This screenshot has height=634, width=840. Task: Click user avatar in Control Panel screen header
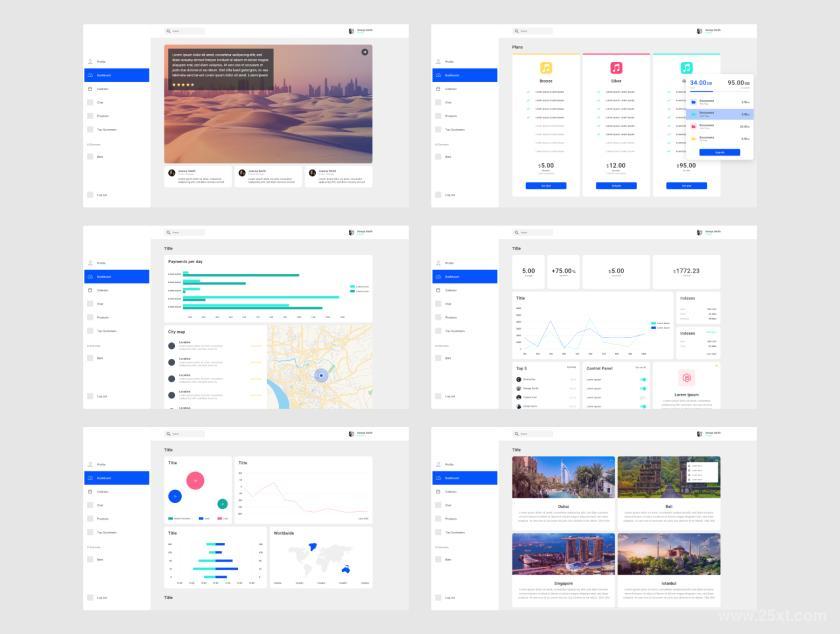699,233
